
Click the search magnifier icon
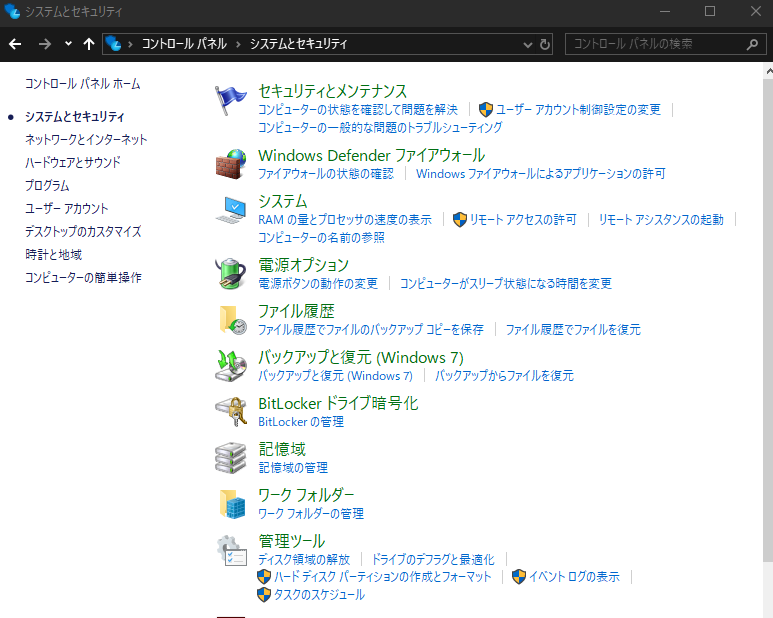click(x=752, y=44)
